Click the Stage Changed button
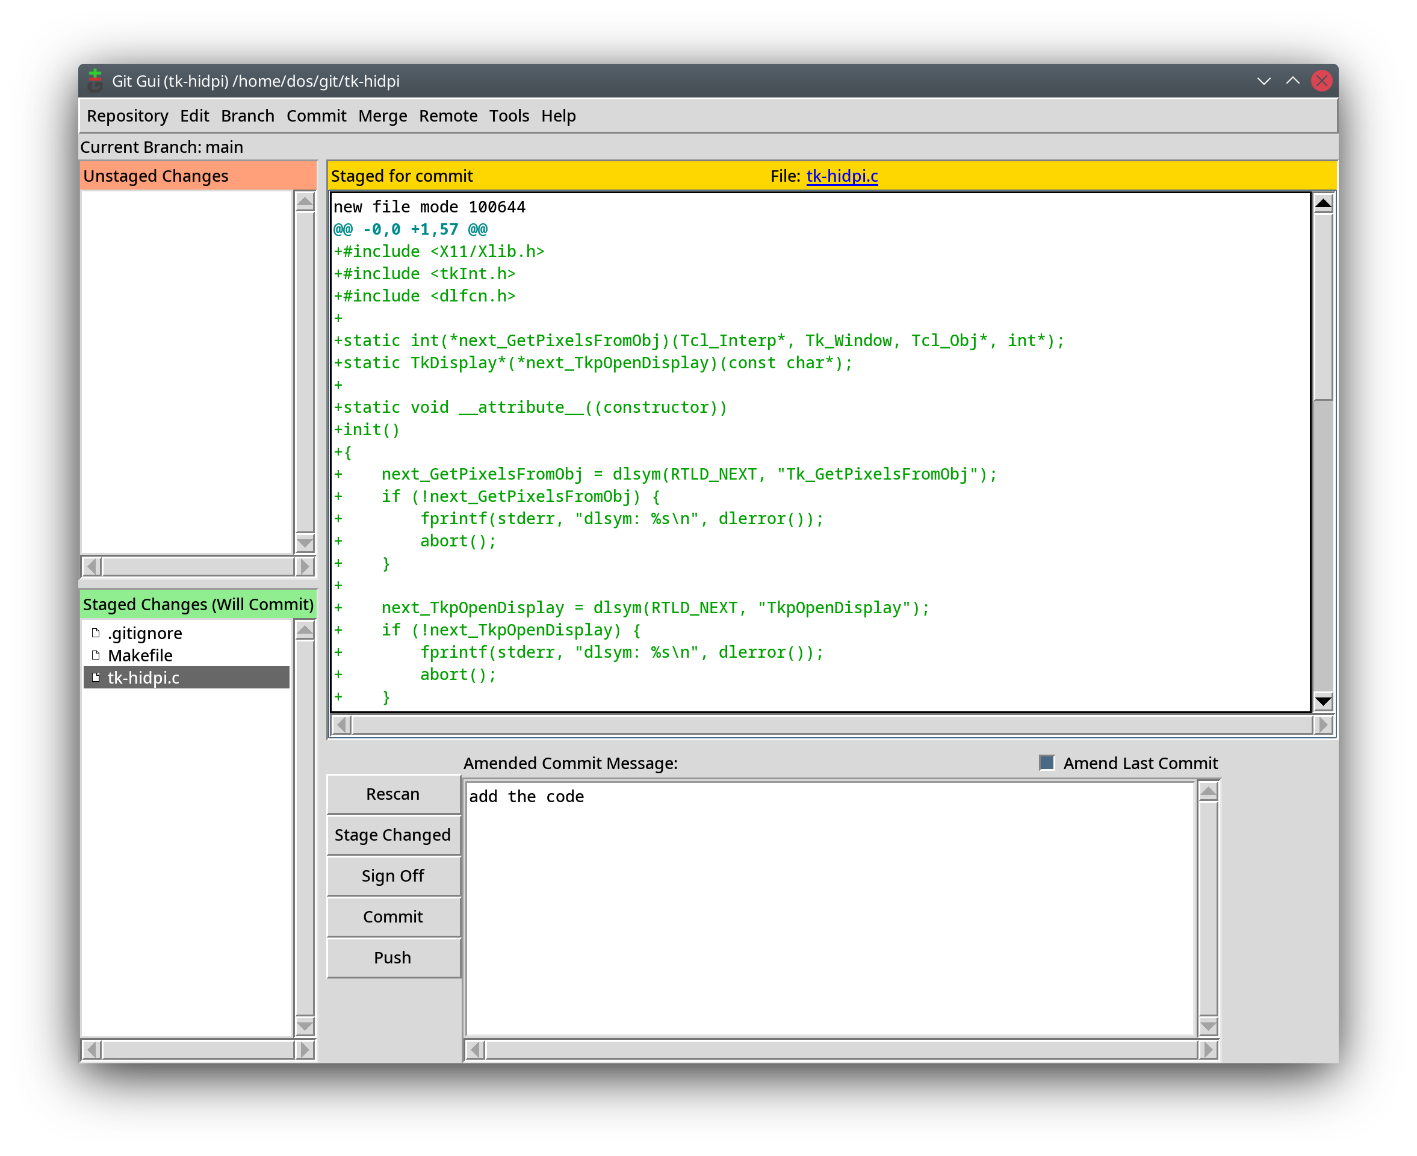Image resolution: width=1417 pixels, height=1156 pixels. click(393, 835)
